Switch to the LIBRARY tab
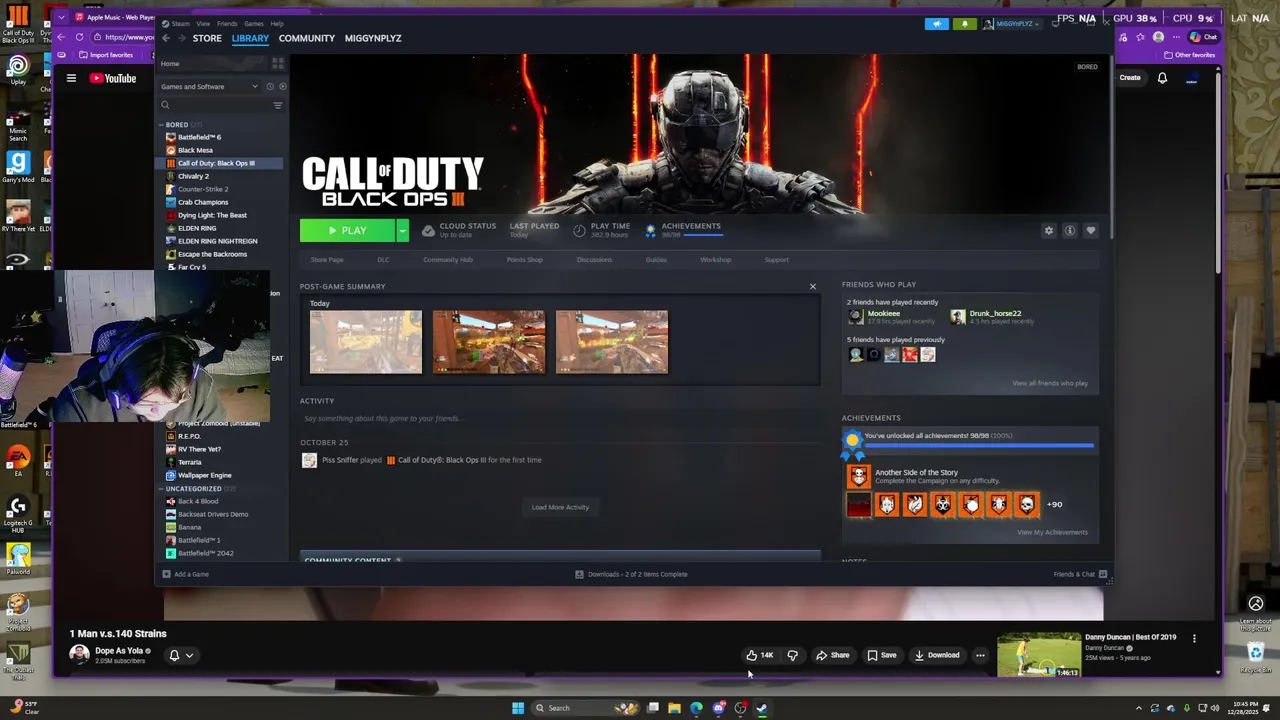 tap(250, 38)
